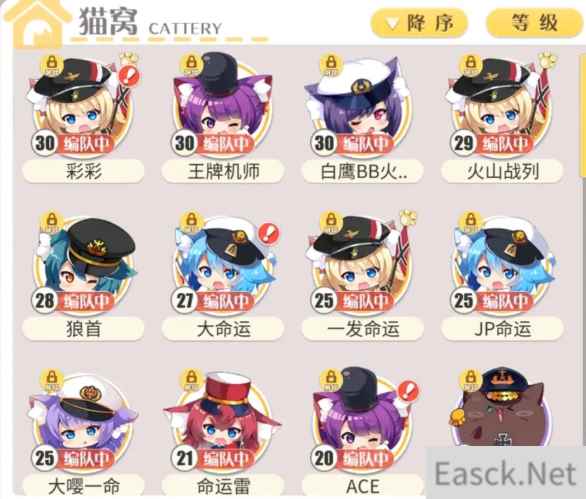Click the Cattery house icon
Screen dimensions: 586x499
[36, 24]
